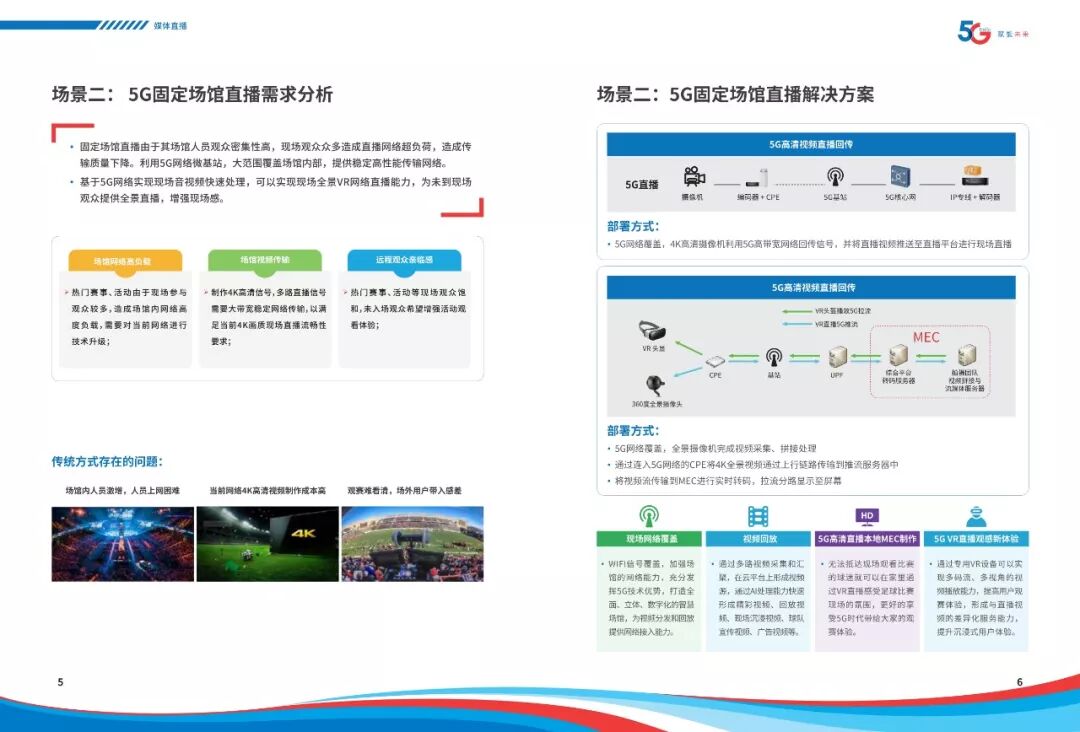Click the 部署方式 heading under VR diagram

click(633, 430)
